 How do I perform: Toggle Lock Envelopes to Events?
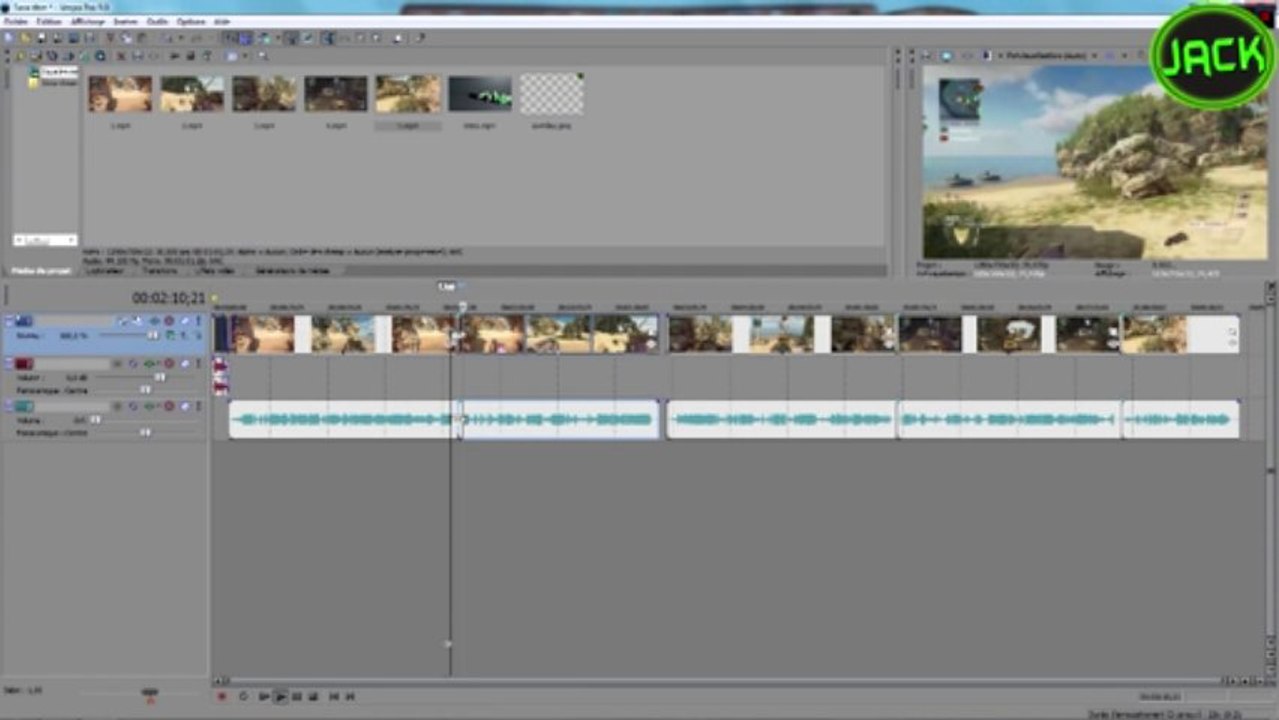click(292, 37)
